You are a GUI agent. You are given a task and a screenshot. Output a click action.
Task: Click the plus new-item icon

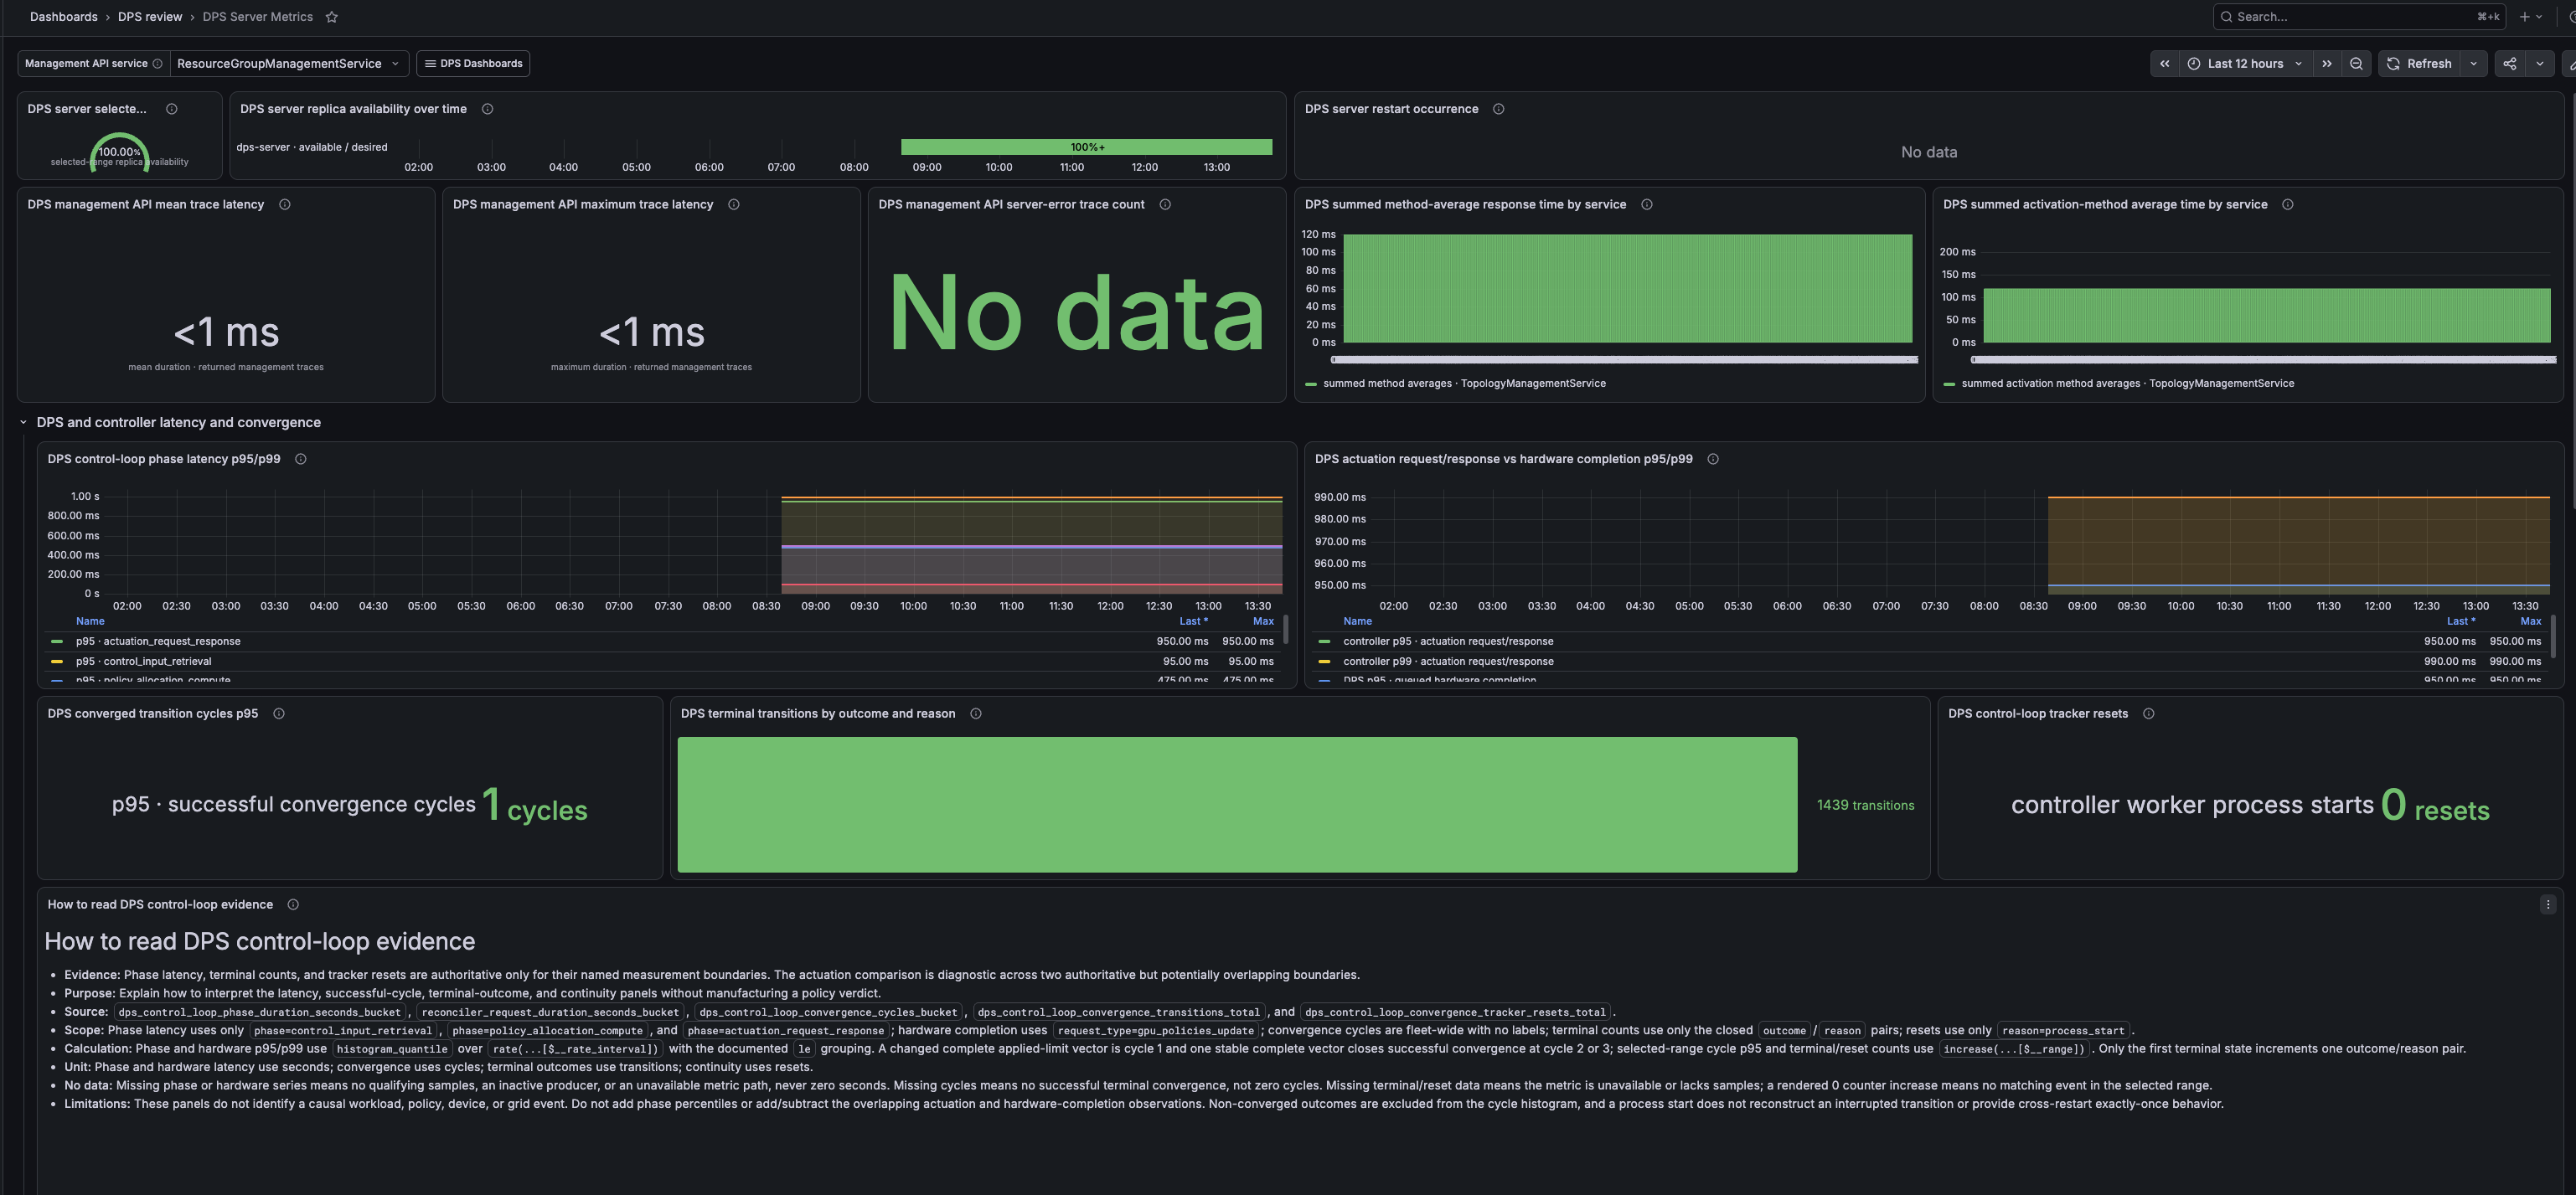[x=2524, y=17]
